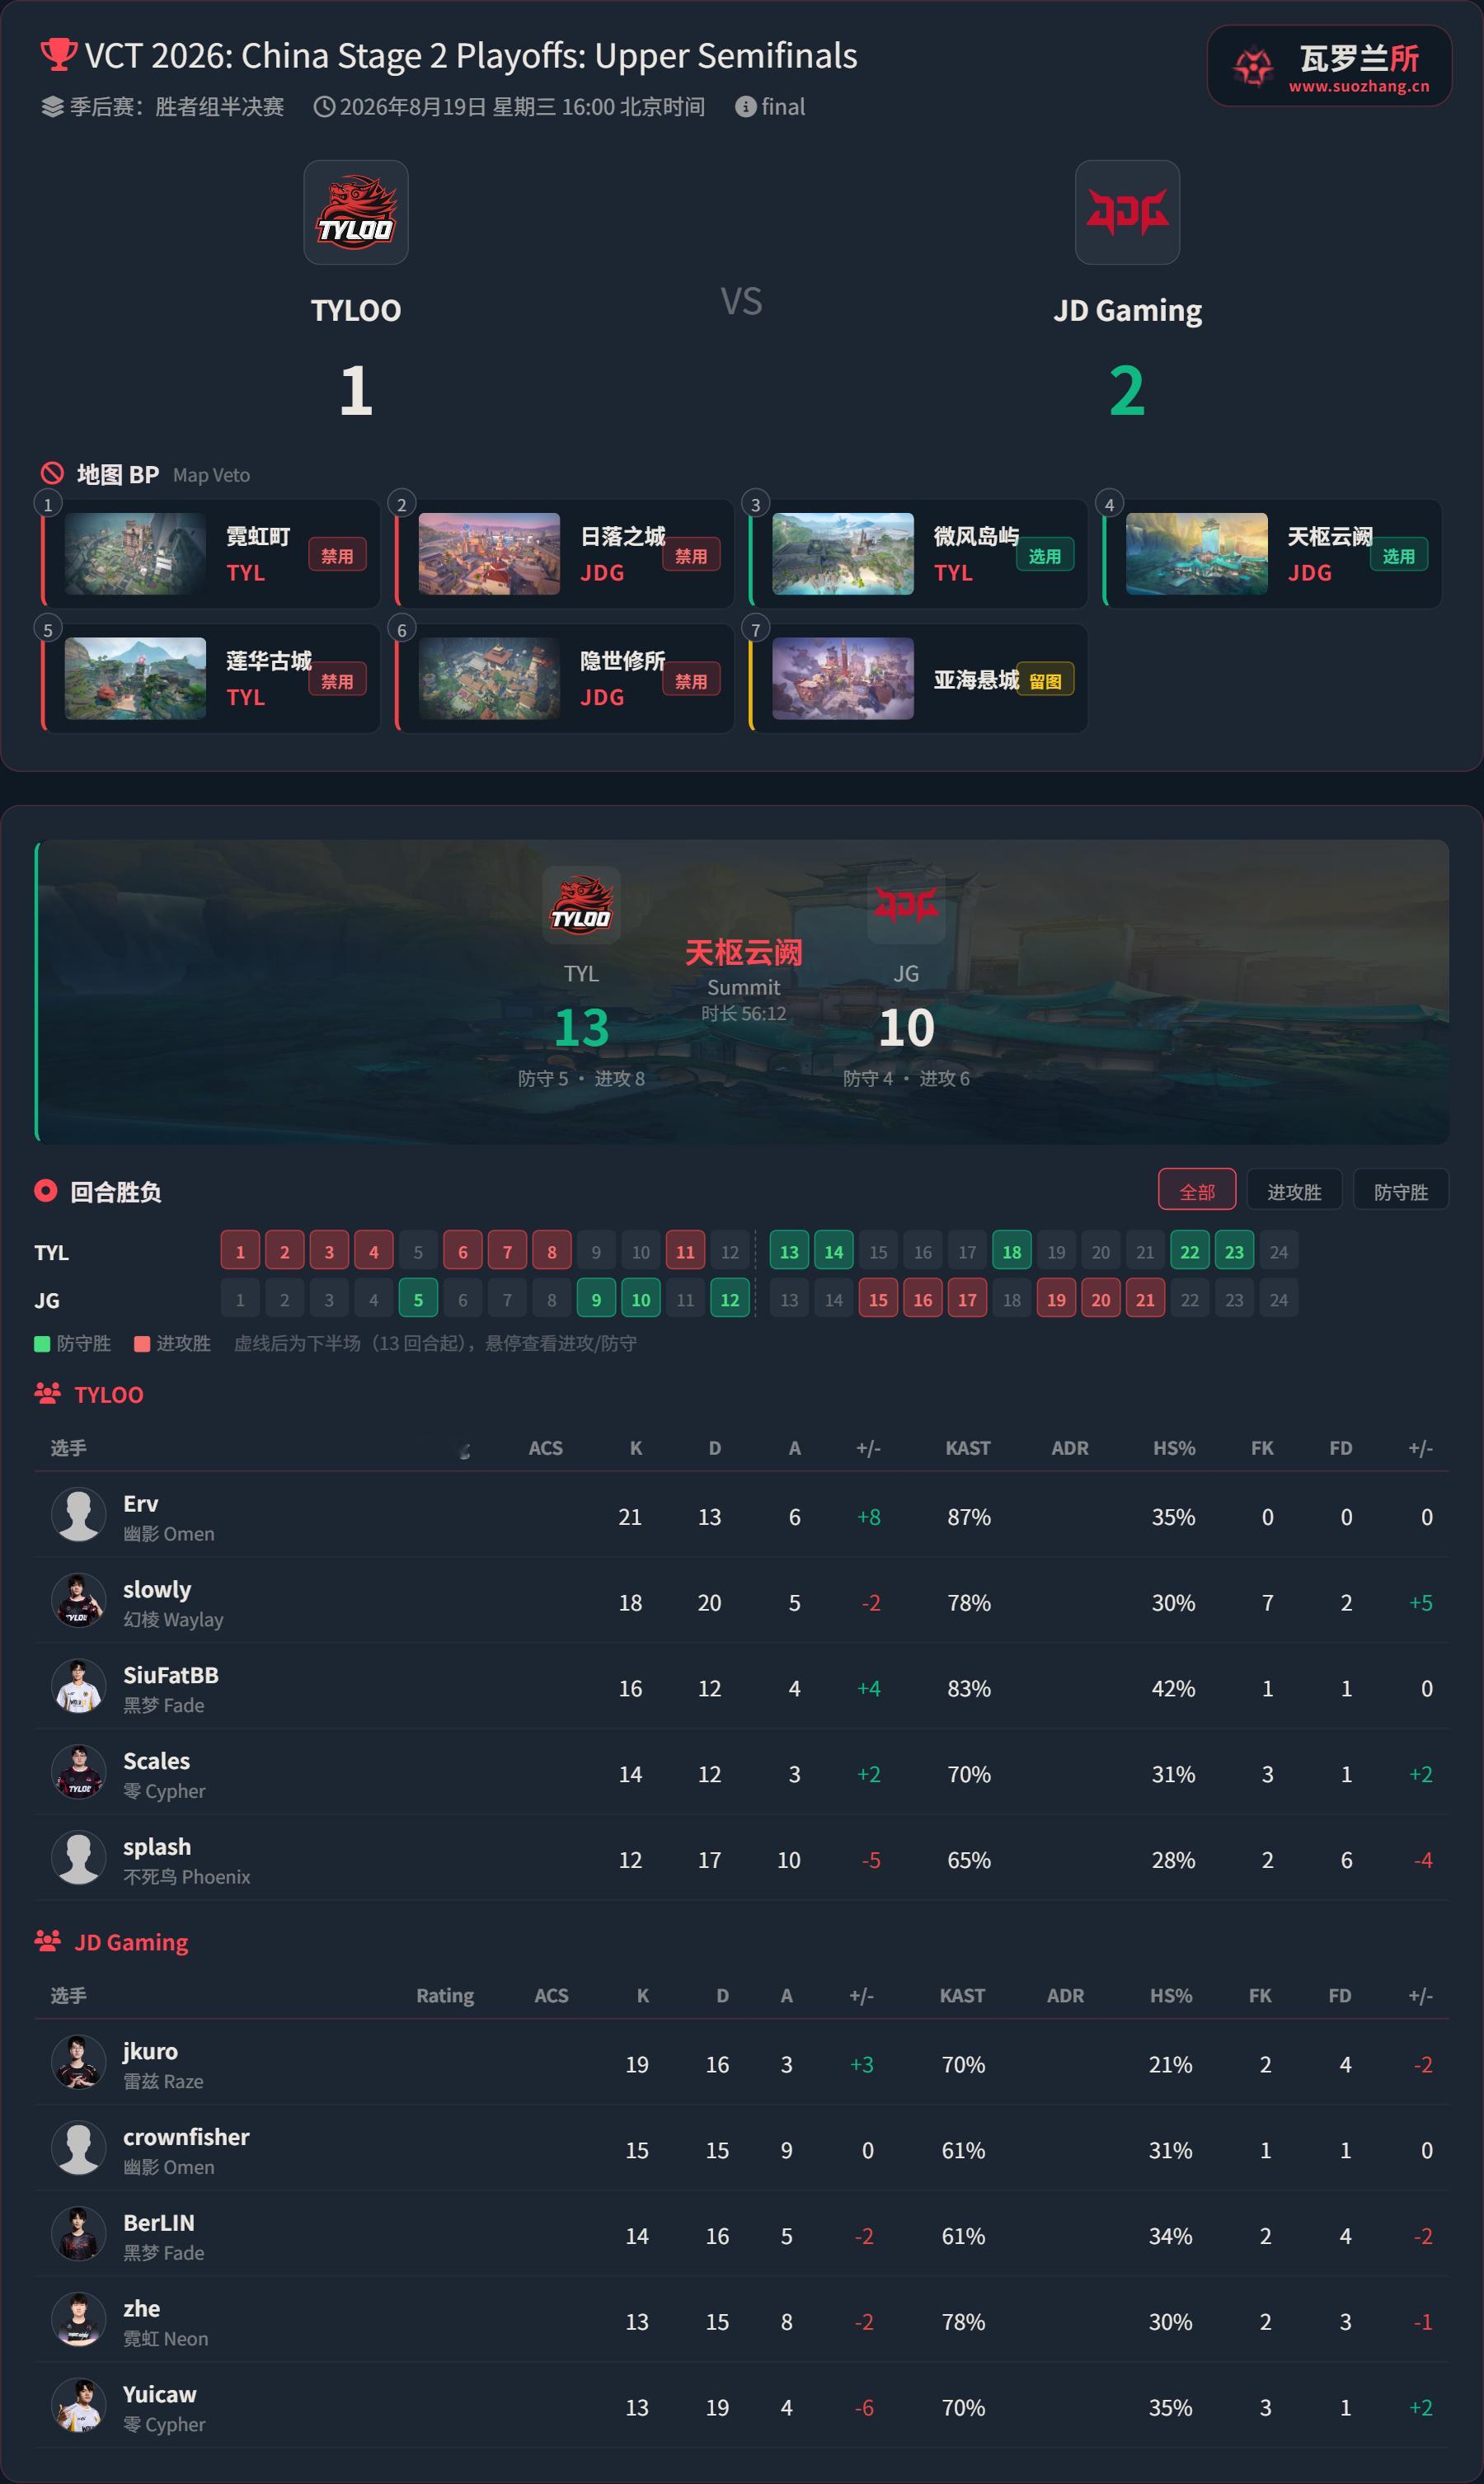Click Scales's player avatar
Image resolution: width=1484 pixels, height=2484 pixels.
tap(79, 1773)
